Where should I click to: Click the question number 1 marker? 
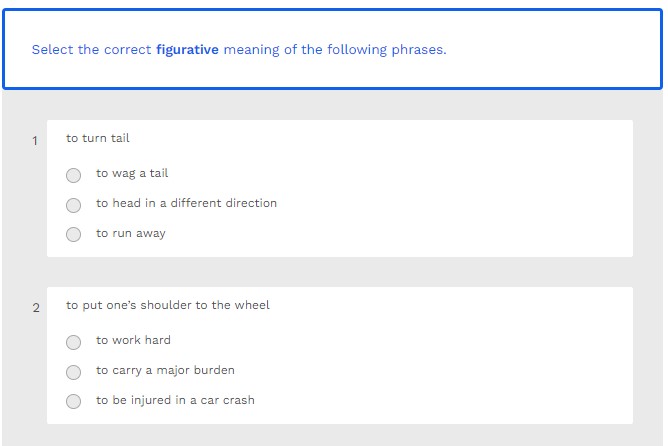click(x=35, y=141)
